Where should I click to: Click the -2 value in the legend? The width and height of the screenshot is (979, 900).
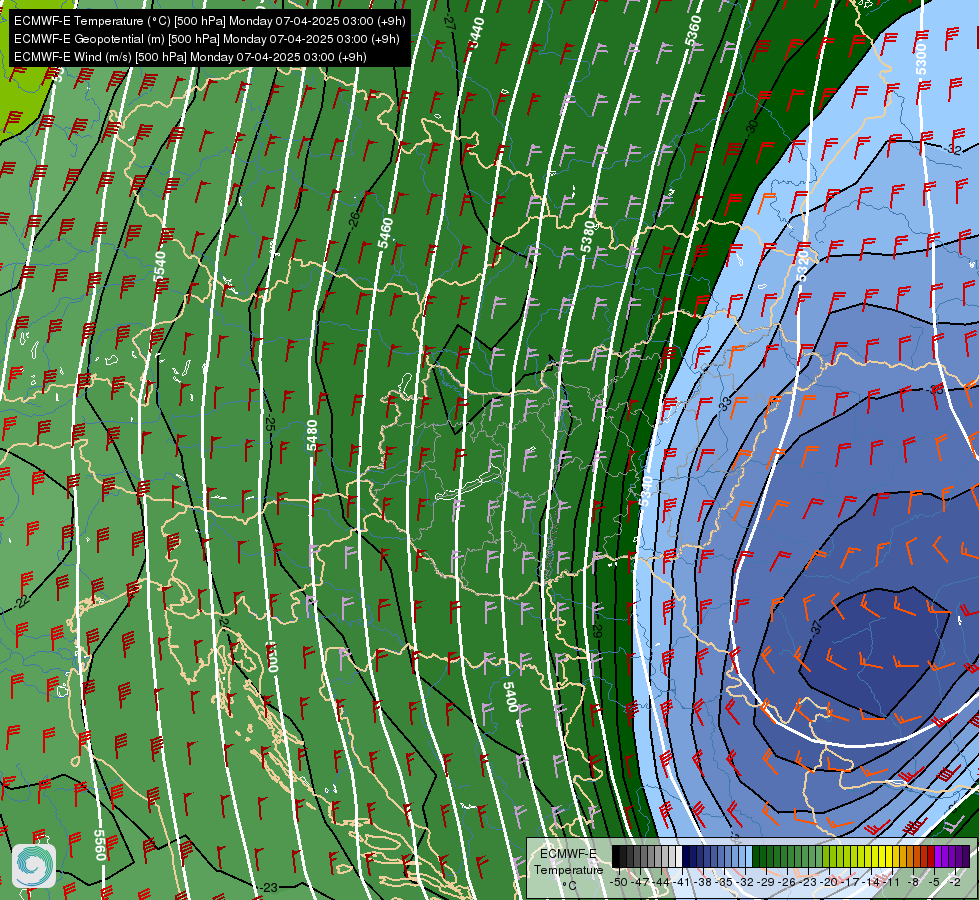click(x=955, y=883)
